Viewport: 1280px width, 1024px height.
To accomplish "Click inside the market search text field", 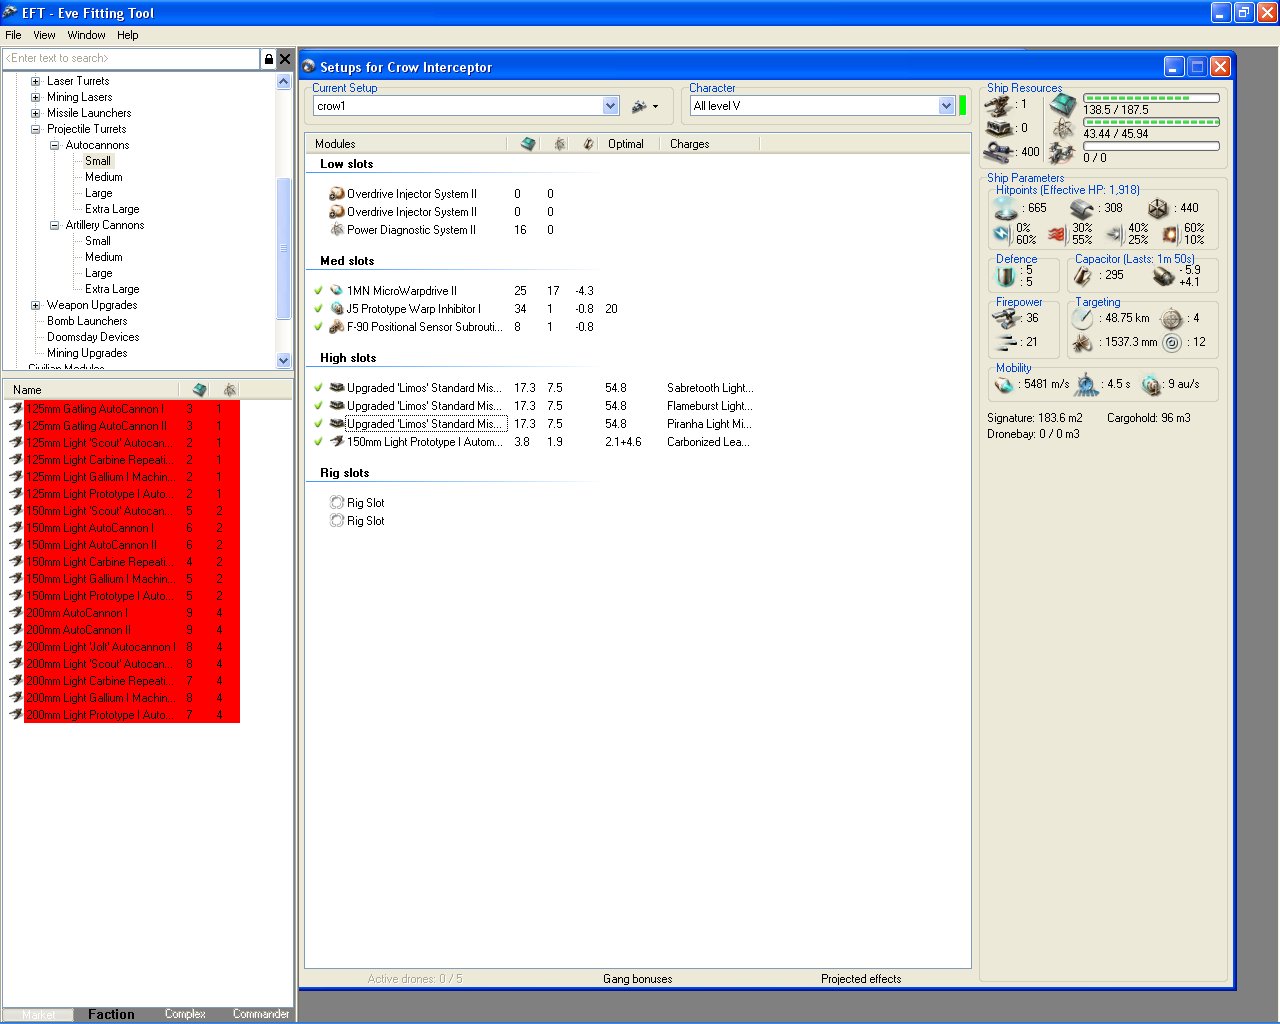I will [131, 59].
